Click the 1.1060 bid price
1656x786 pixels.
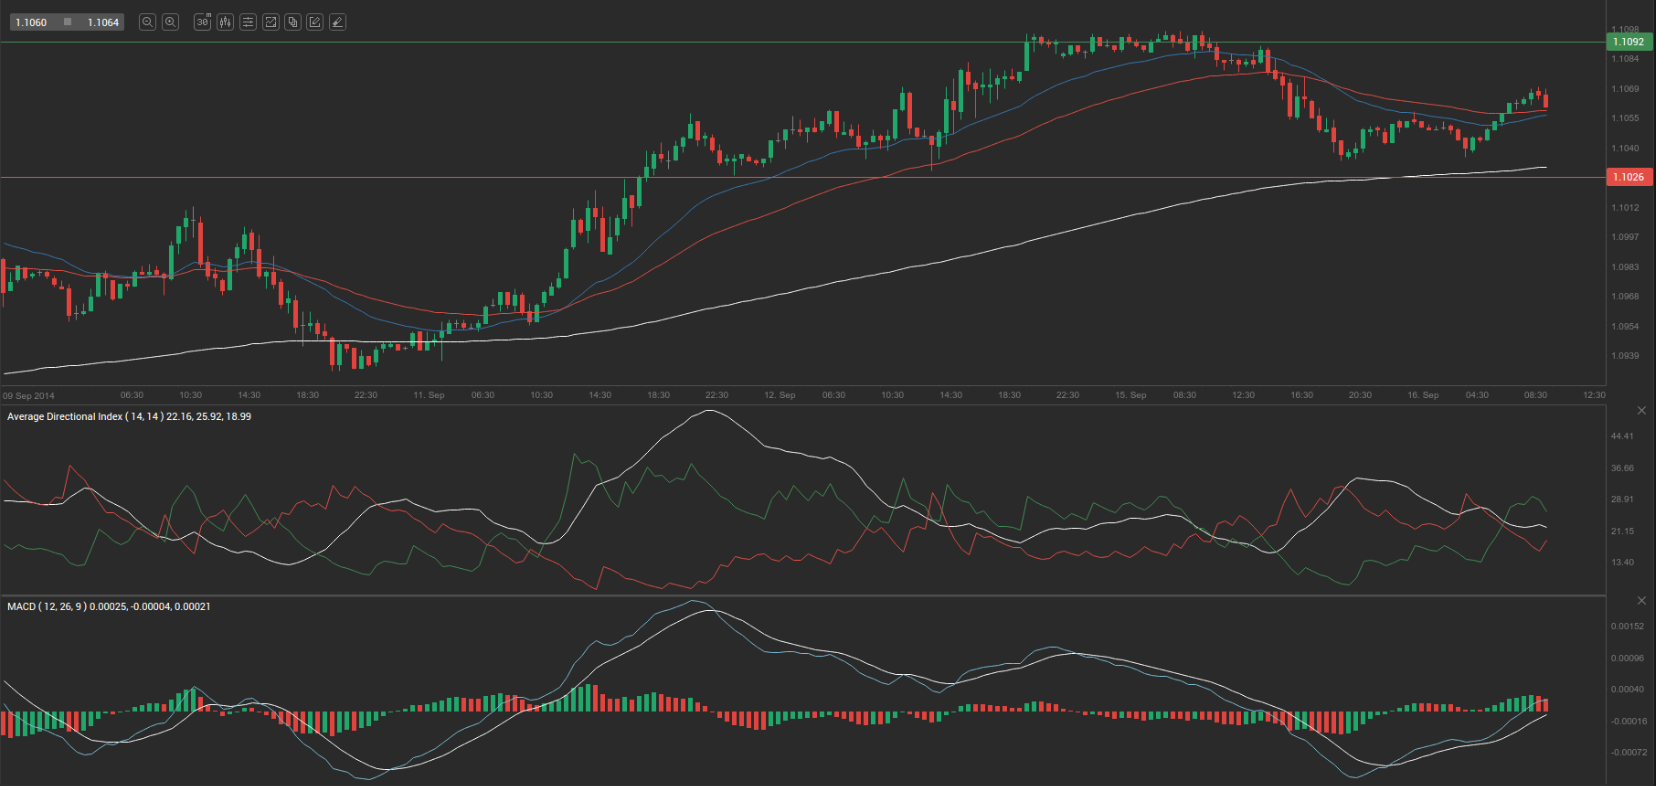pyautogui.click(x=31, y=22)
